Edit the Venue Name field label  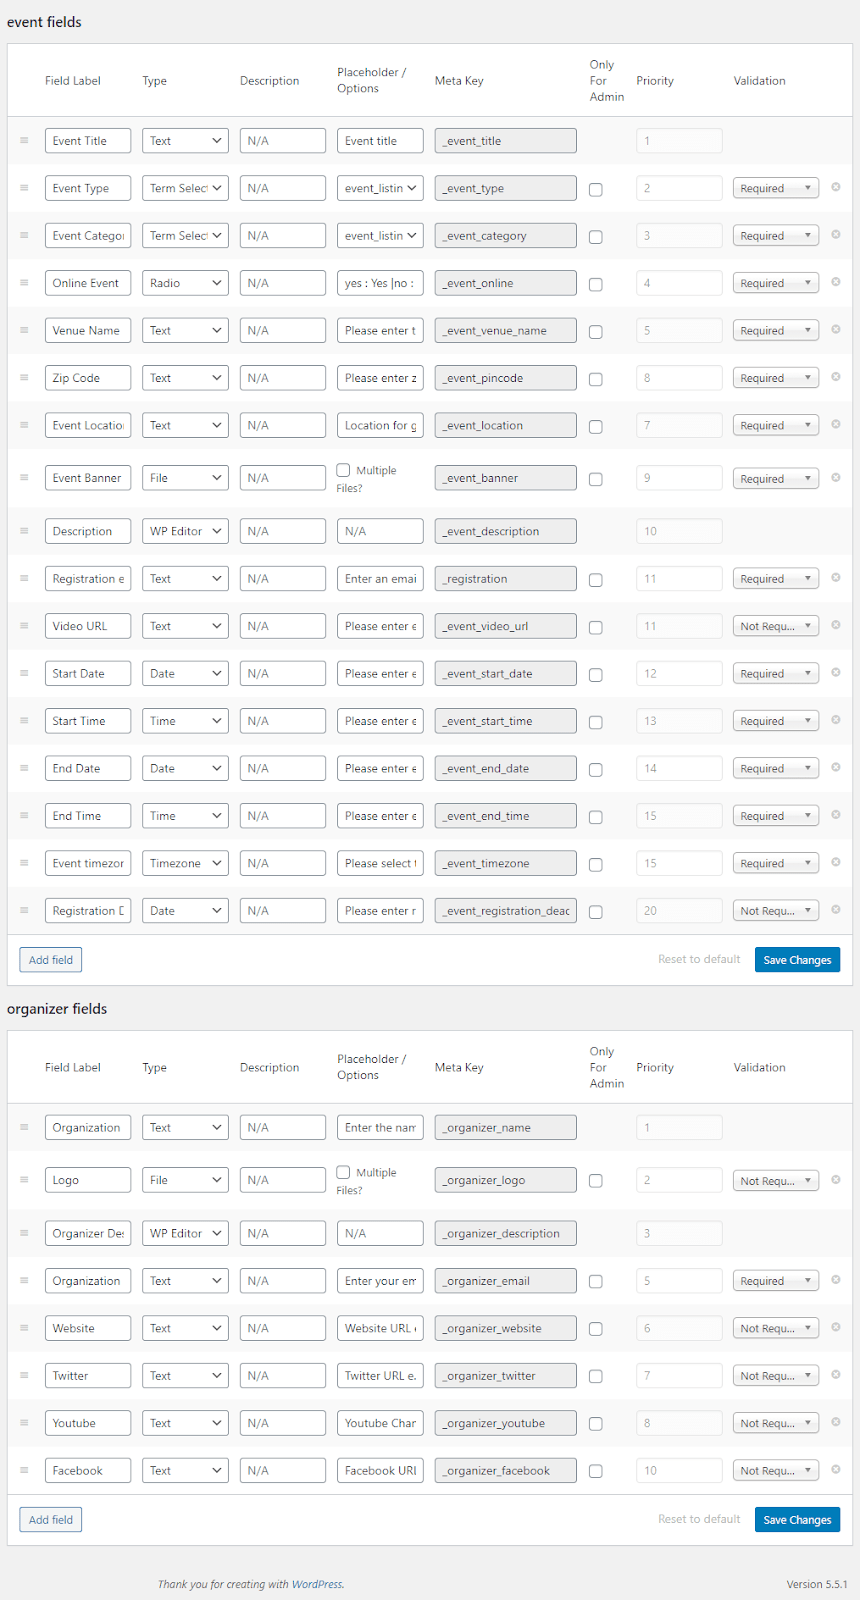click(88, 330)
